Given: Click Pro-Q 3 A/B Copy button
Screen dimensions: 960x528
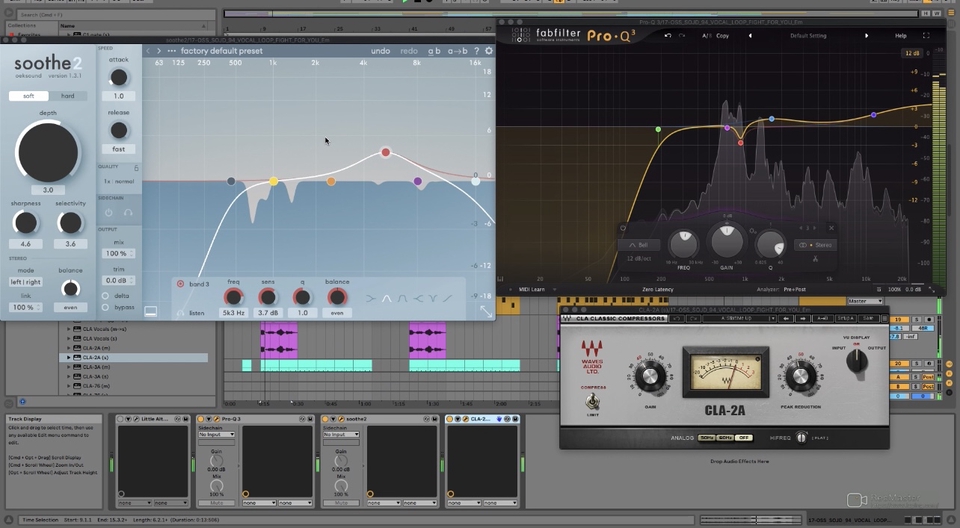Looking at the screenshot, I should pyautogui.click(x=722, y=36).
